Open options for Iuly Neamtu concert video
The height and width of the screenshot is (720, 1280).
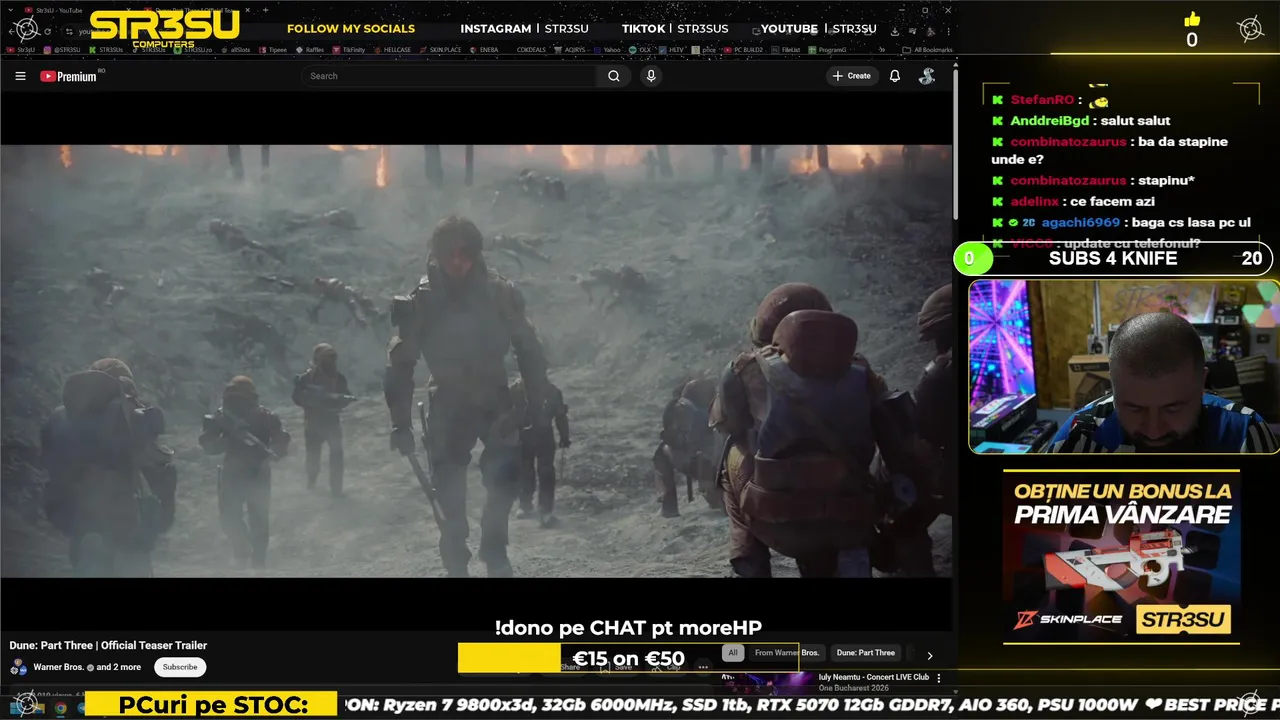[x=938, y=678]
